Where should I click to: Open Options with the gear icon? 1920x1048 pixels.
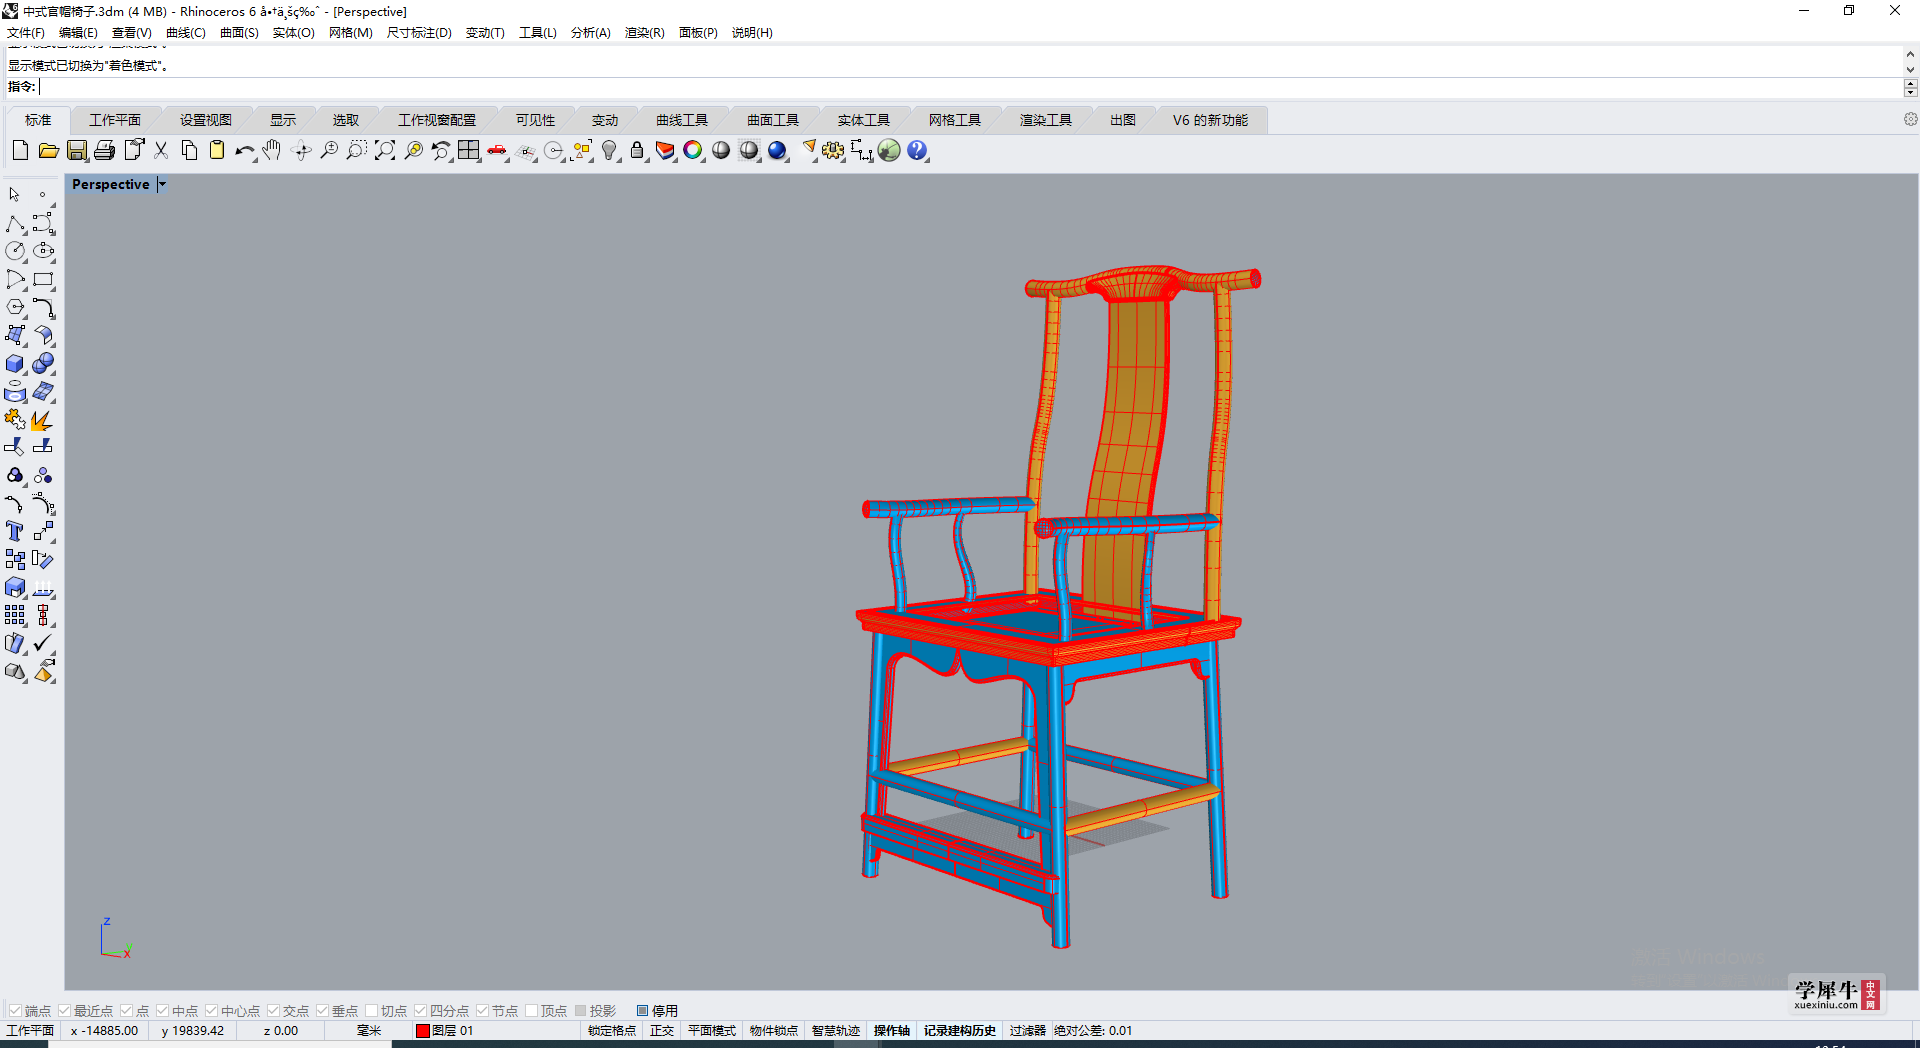point(833,151)
